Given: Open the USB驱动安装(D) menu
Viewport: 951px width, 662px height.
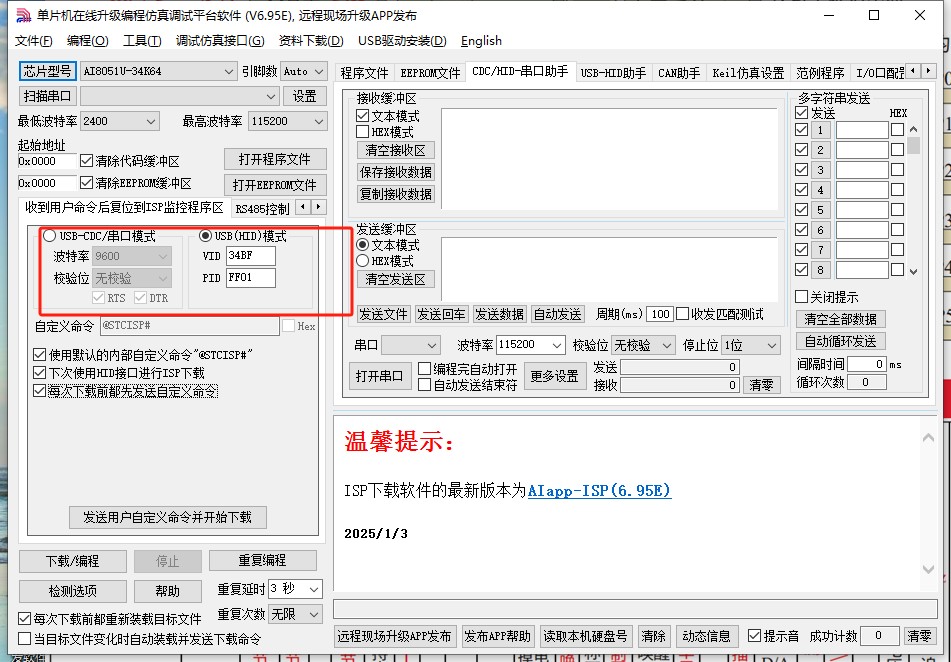Looking at the screenshot, I should [x=402, y=41].
